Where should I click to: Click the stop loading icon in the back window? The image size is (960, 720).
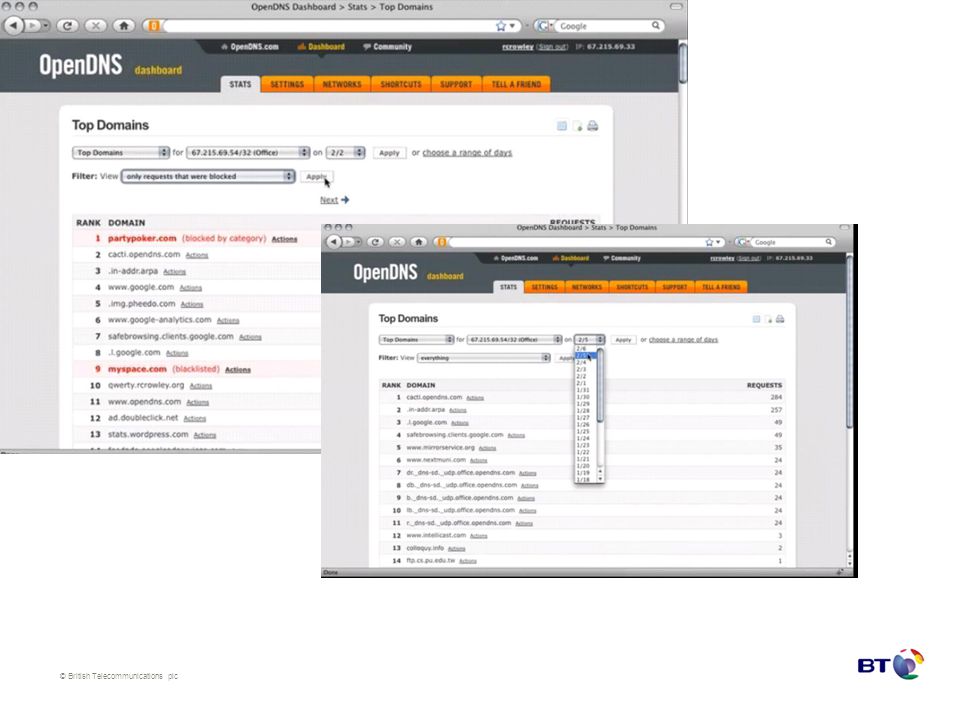[x=95, y=26]
